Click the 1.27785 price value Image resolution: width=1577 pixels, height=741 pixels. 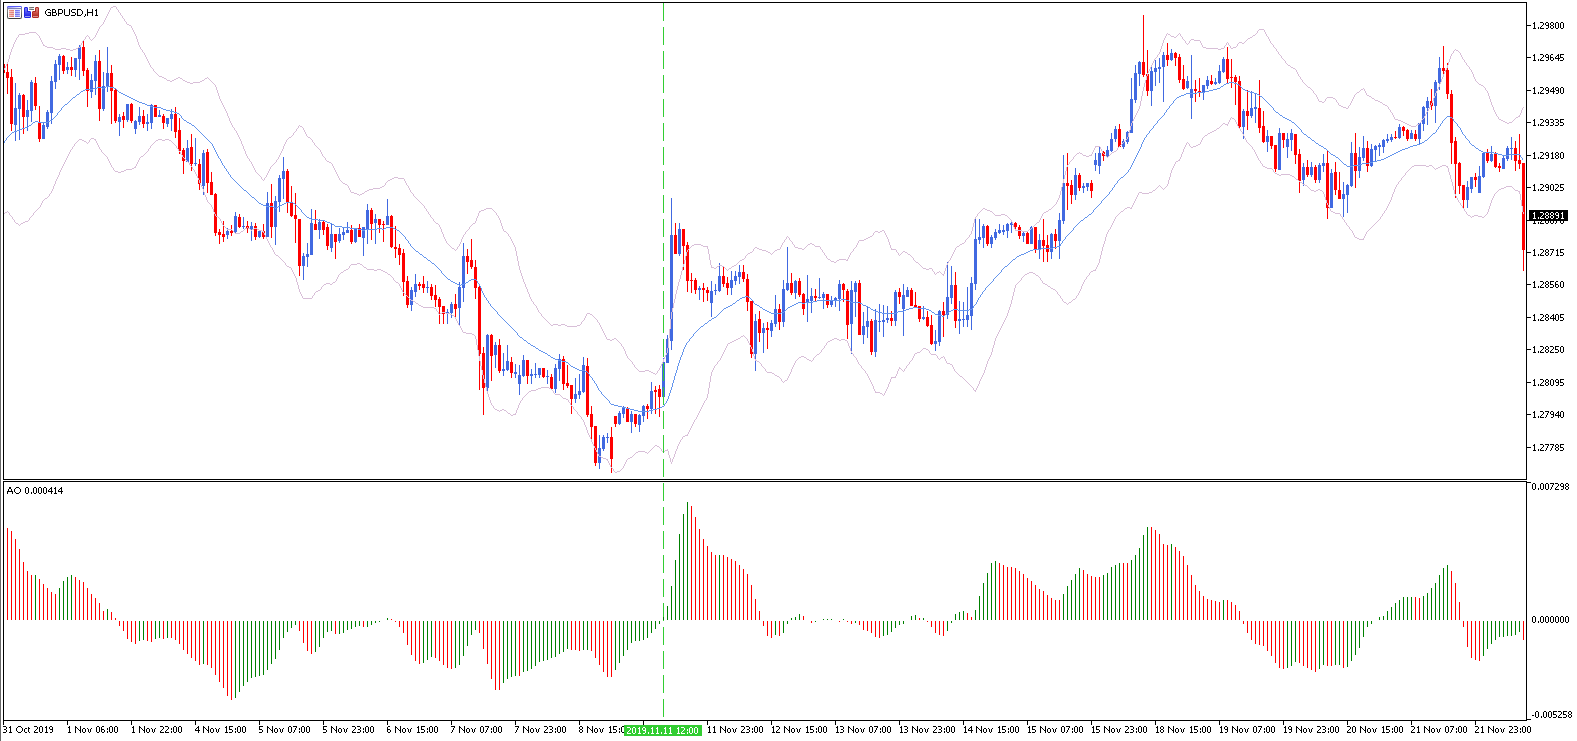tap(1548, 447)
